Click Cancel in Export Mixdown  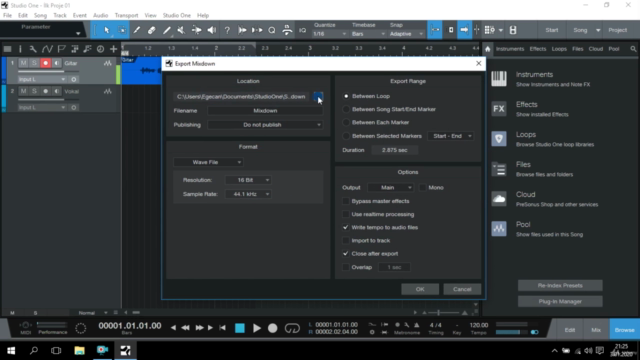click(x=462, y=289)
